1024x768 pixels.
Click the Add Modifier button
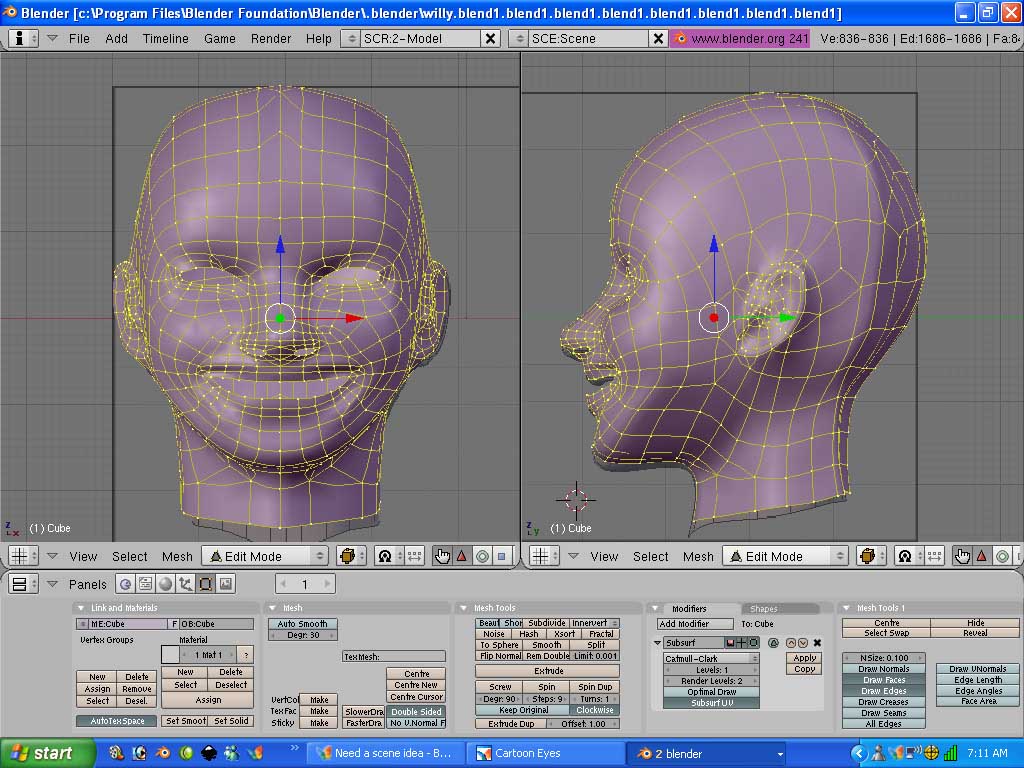695,624
